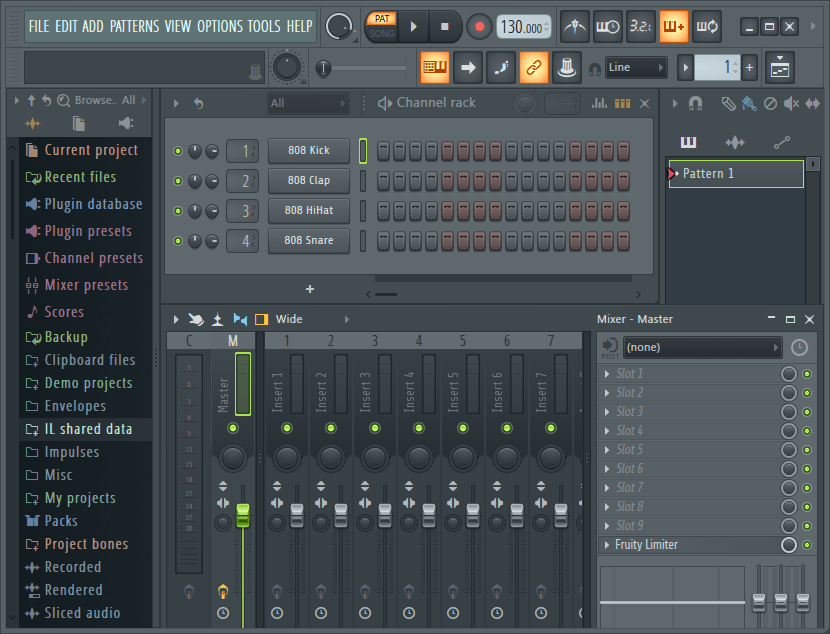Open the FILE menu
Image resolution: width=830 pixels, height=634 pixels.
point(39,26)
